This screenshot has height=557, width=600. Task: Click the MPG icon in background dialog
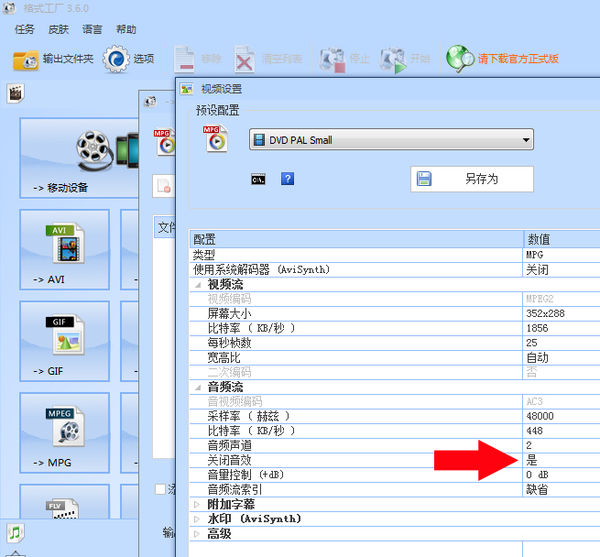tap(165, 142)
